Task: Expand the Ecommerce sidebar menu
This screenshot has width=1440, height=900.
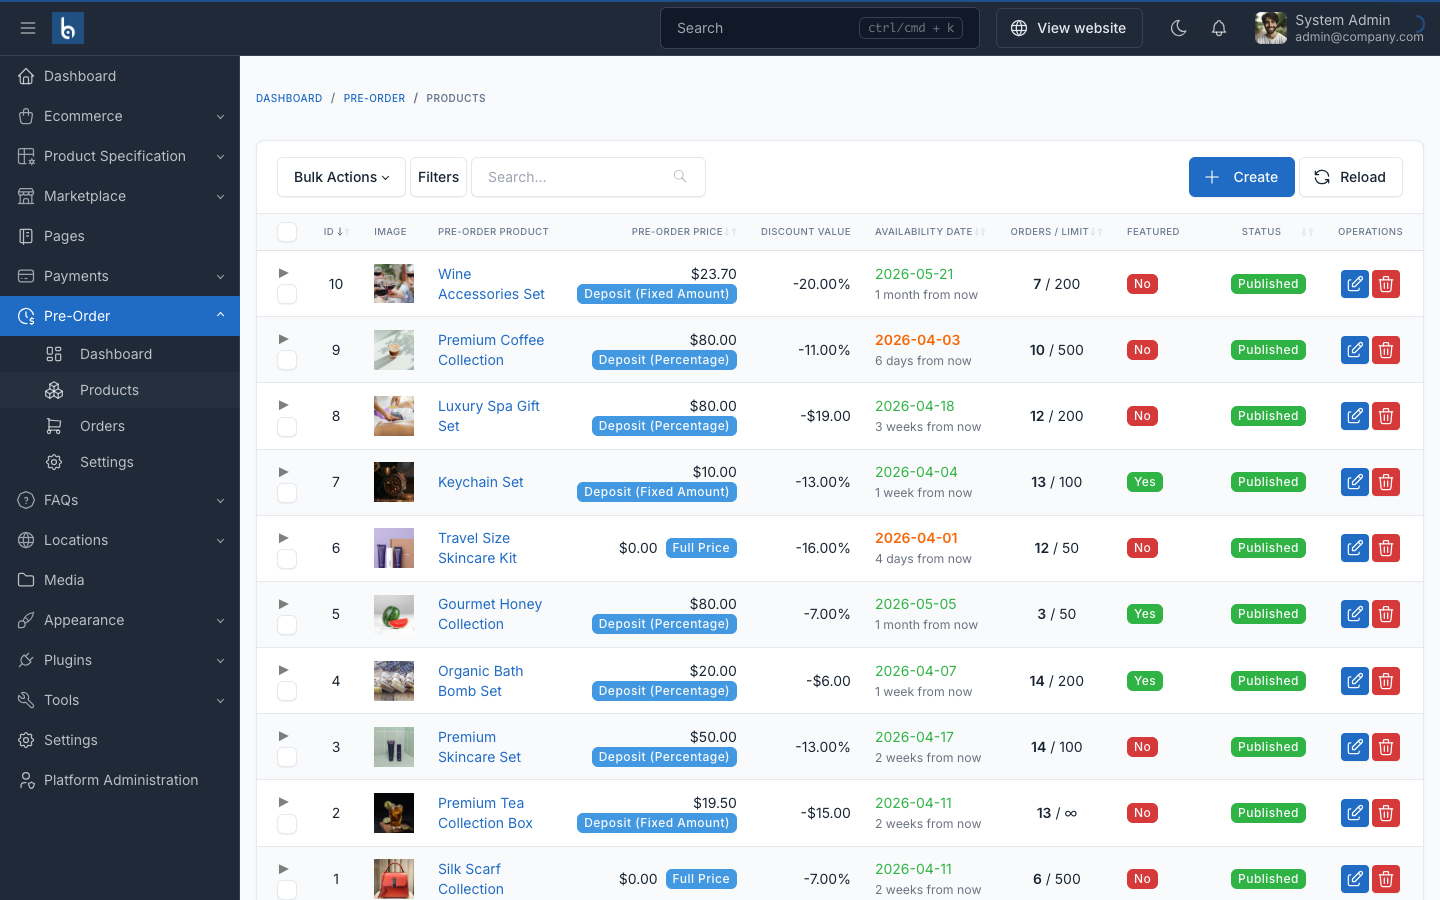Action: (x=120, y=116)
